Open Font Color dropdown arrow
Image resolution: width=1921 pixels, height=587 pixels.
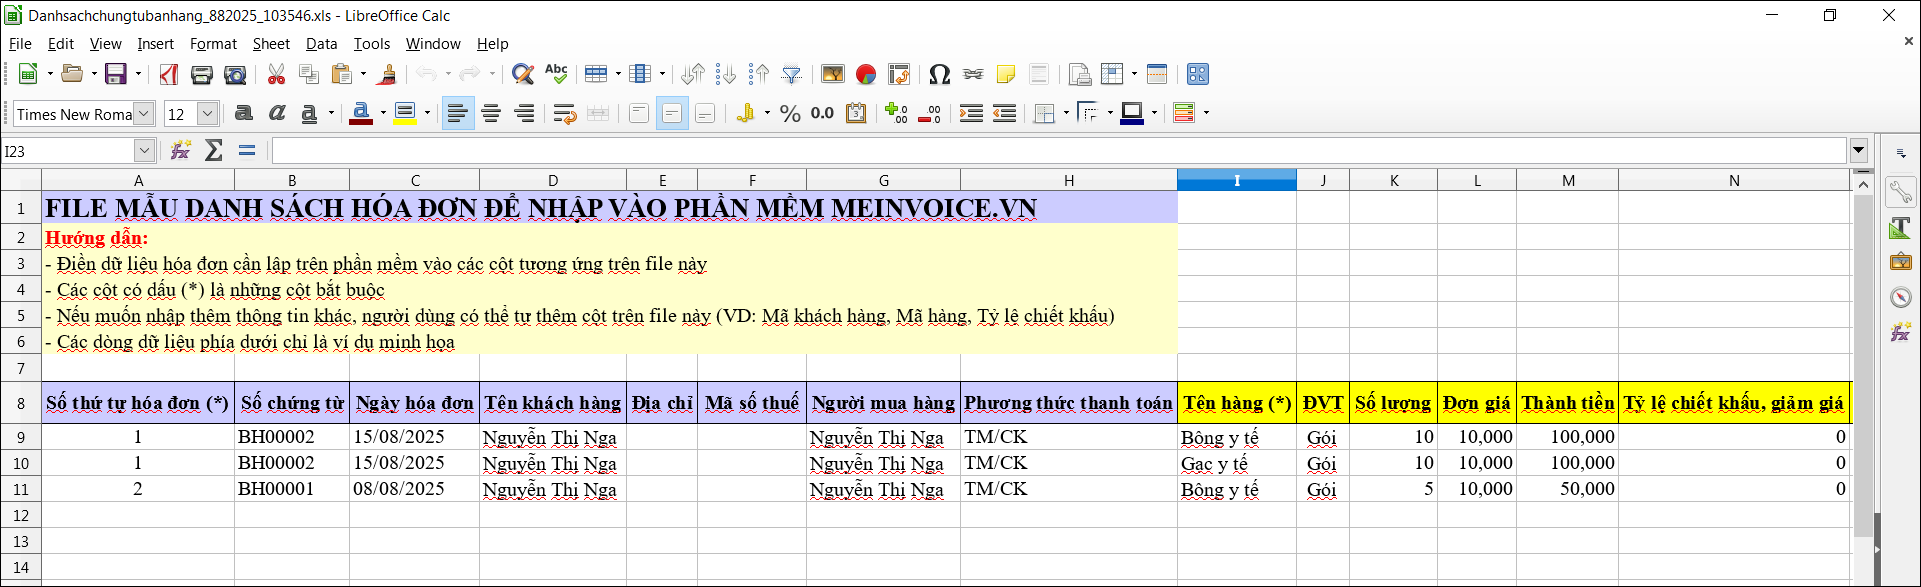pyautogui.click(x=383, y=114)
